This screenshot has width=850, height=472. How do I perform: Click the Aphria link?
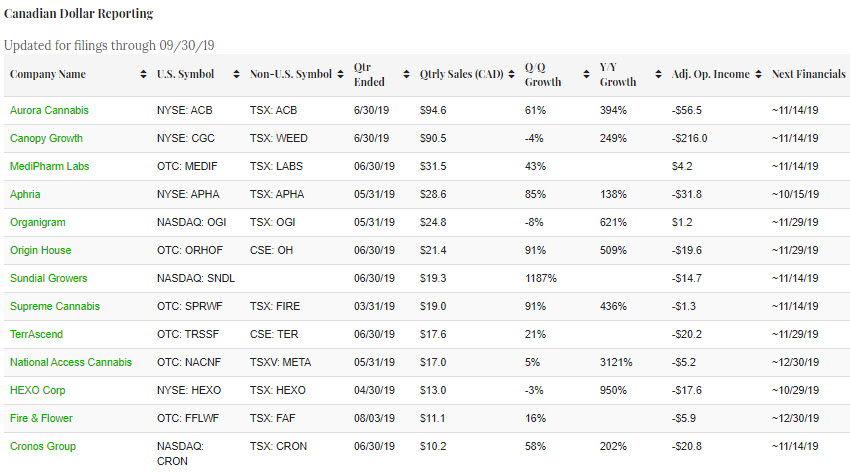pyautogui.click(x=26, y=194)
